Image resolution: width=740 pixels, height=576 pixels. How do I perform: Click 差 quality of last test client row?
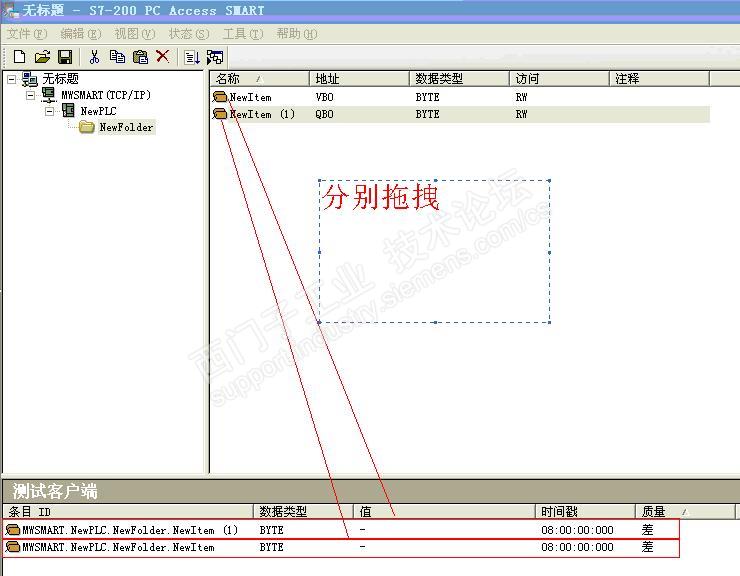click(647, 547)
